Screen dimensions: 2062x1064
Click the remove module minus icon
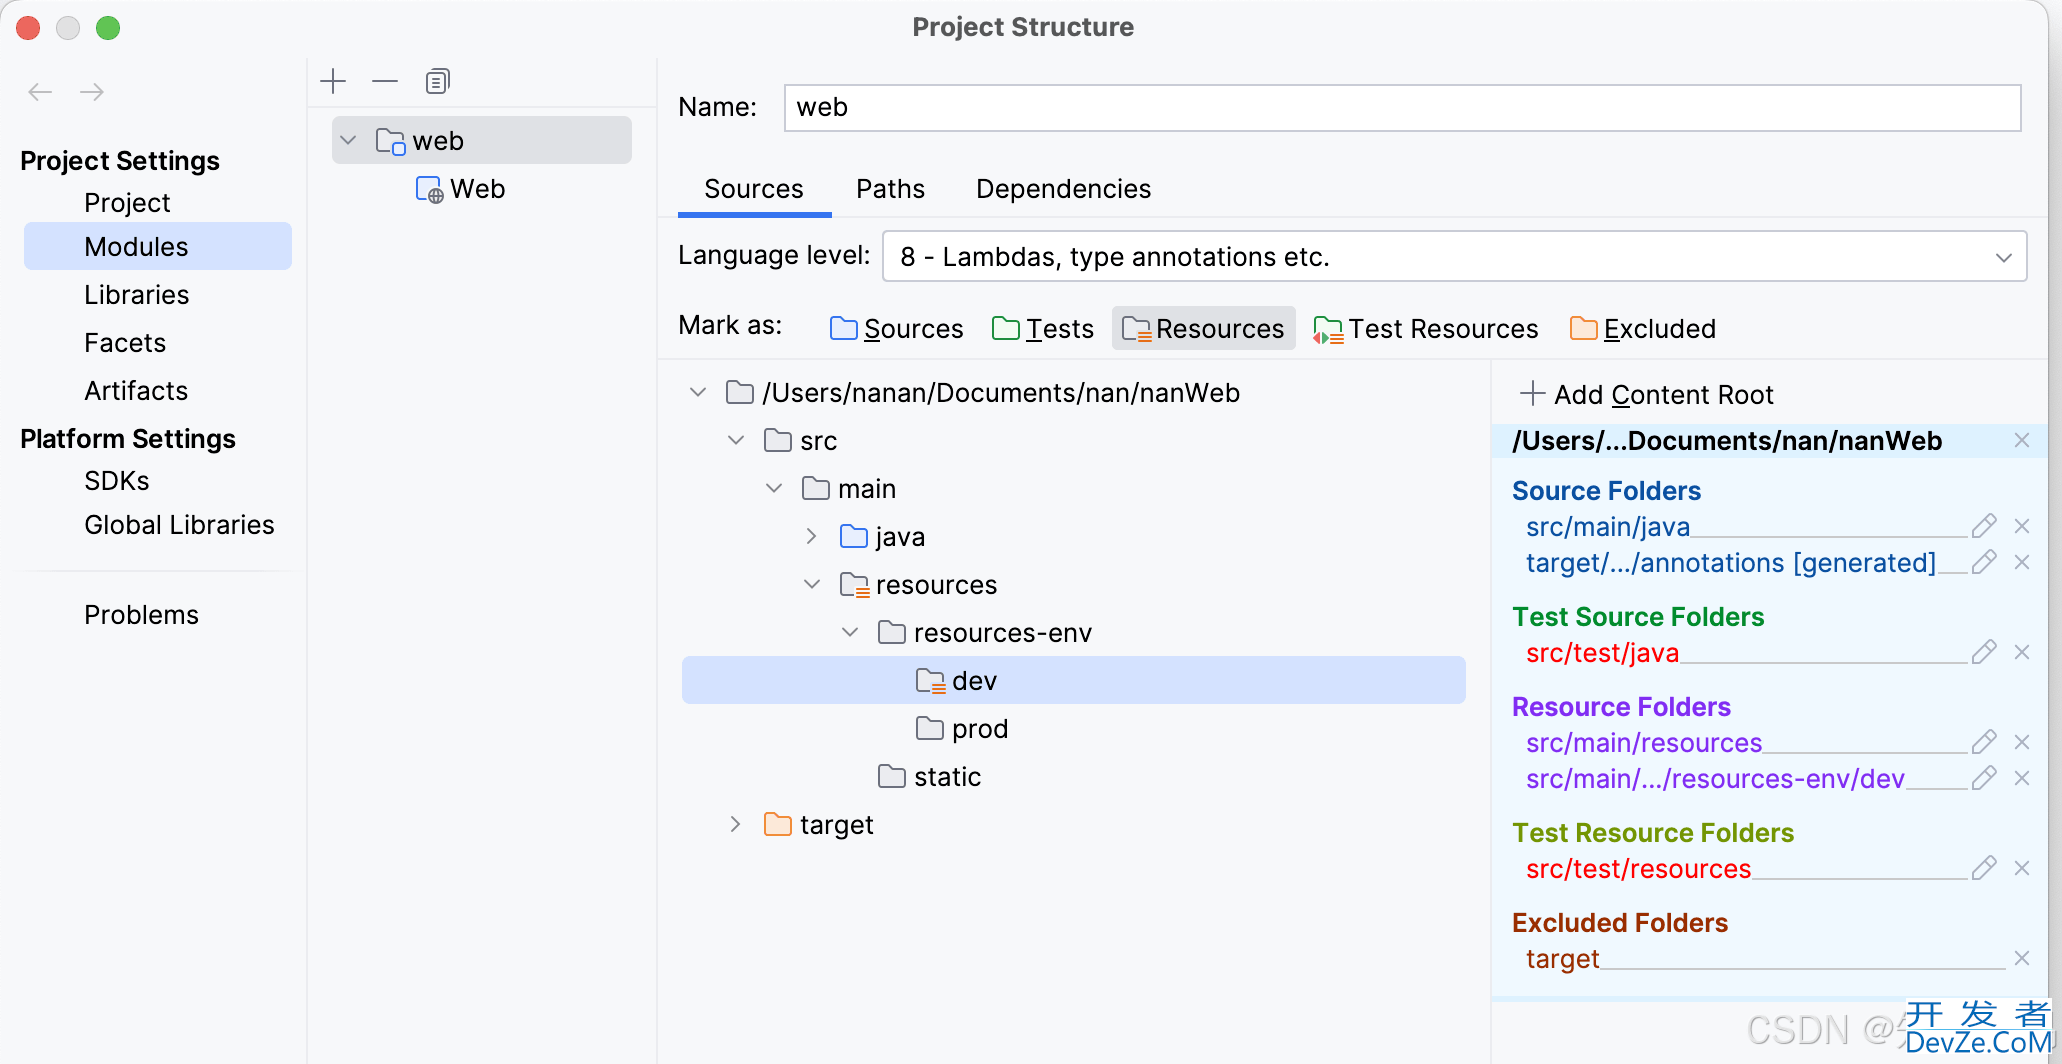(x=385, y=81)
